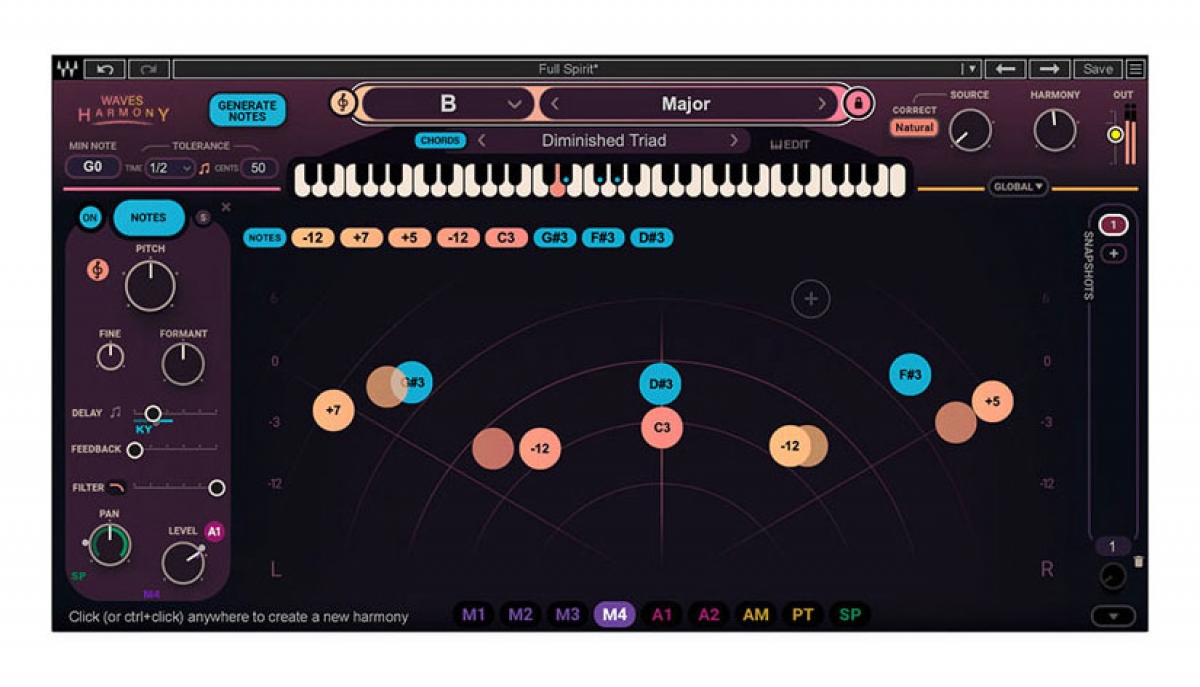Expand the GLOBAL dropdown
The height and width of the screenshot is (687, 1200).
coord(1017,186)
